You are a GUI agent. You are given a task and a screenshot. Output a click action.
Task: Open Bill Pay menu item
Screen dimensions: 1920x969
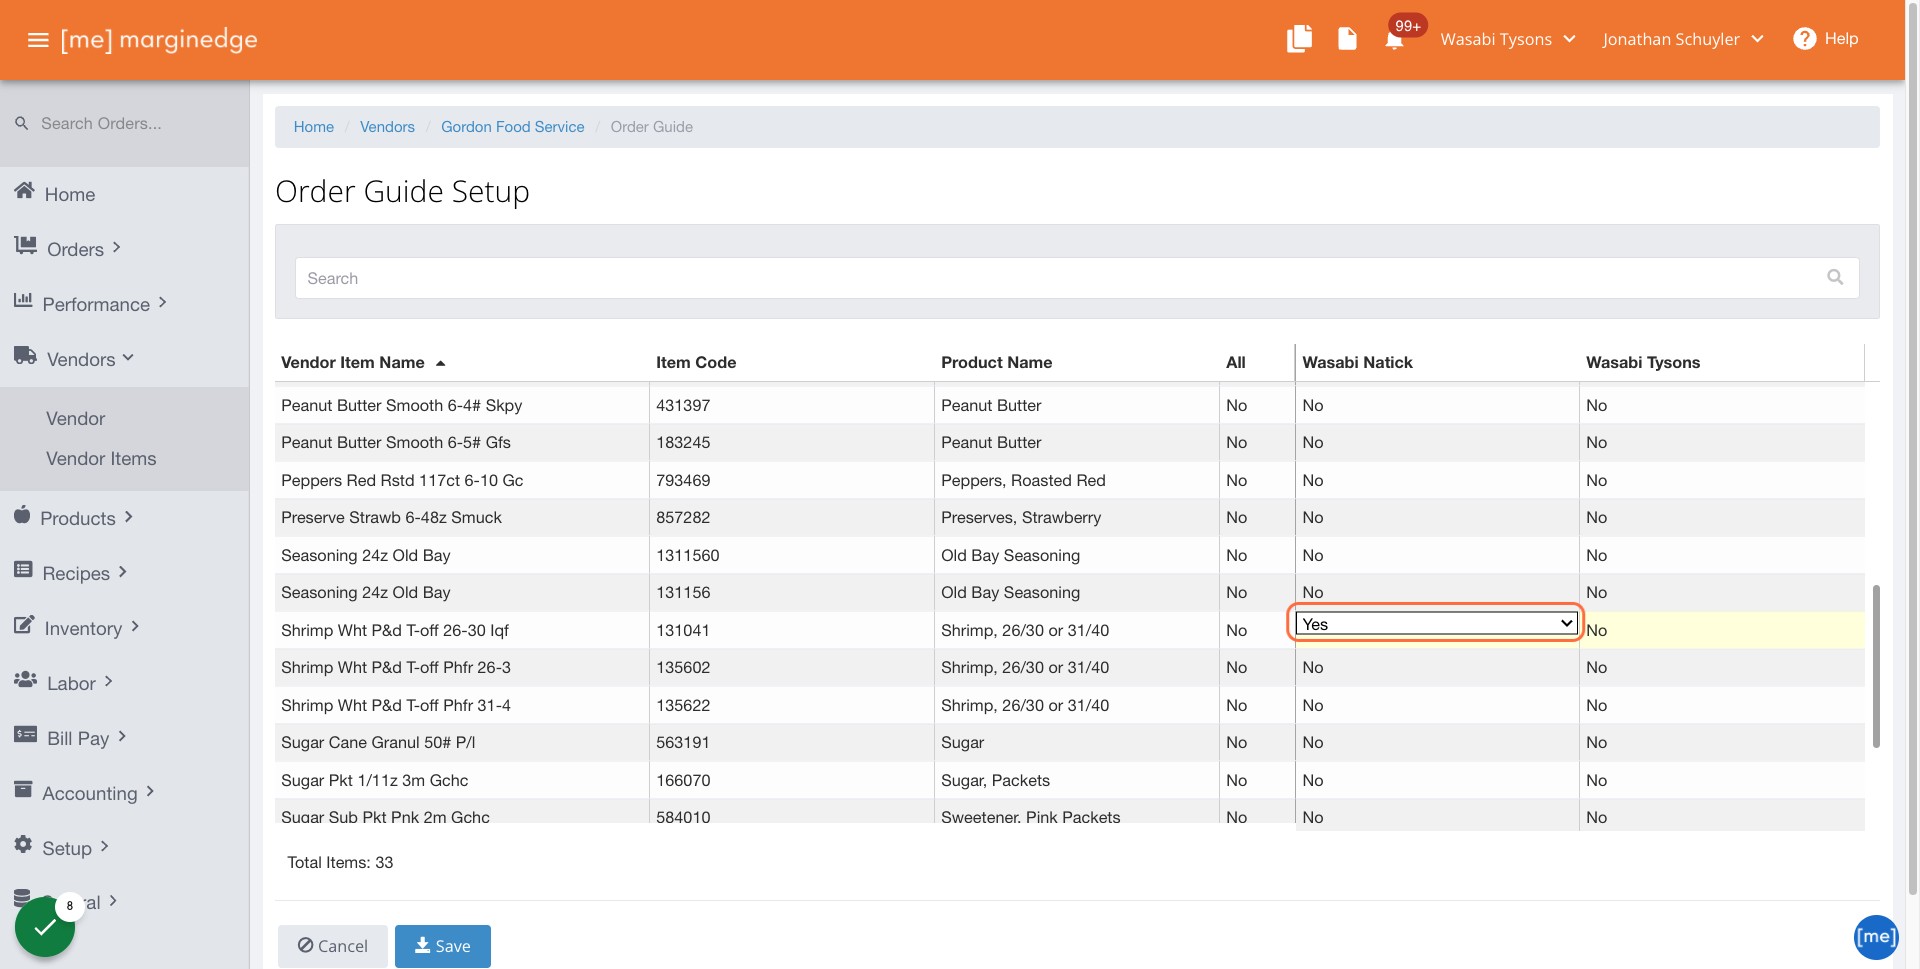(78, 739)
